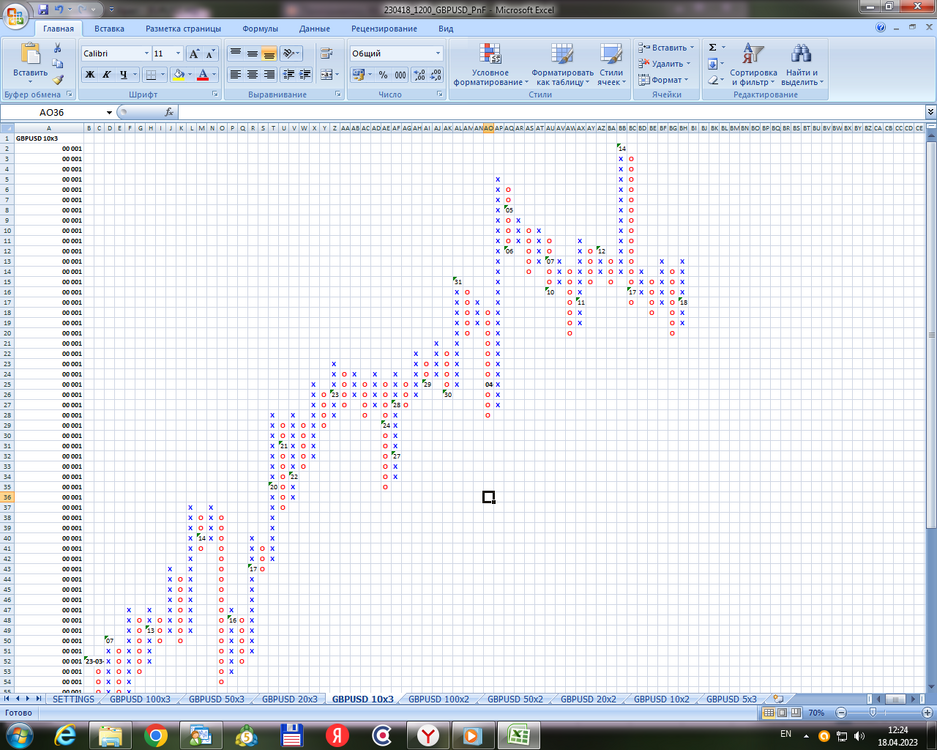Toggle Italic (К) formatting
Screen dimensions: 937x750
(106, 75)
